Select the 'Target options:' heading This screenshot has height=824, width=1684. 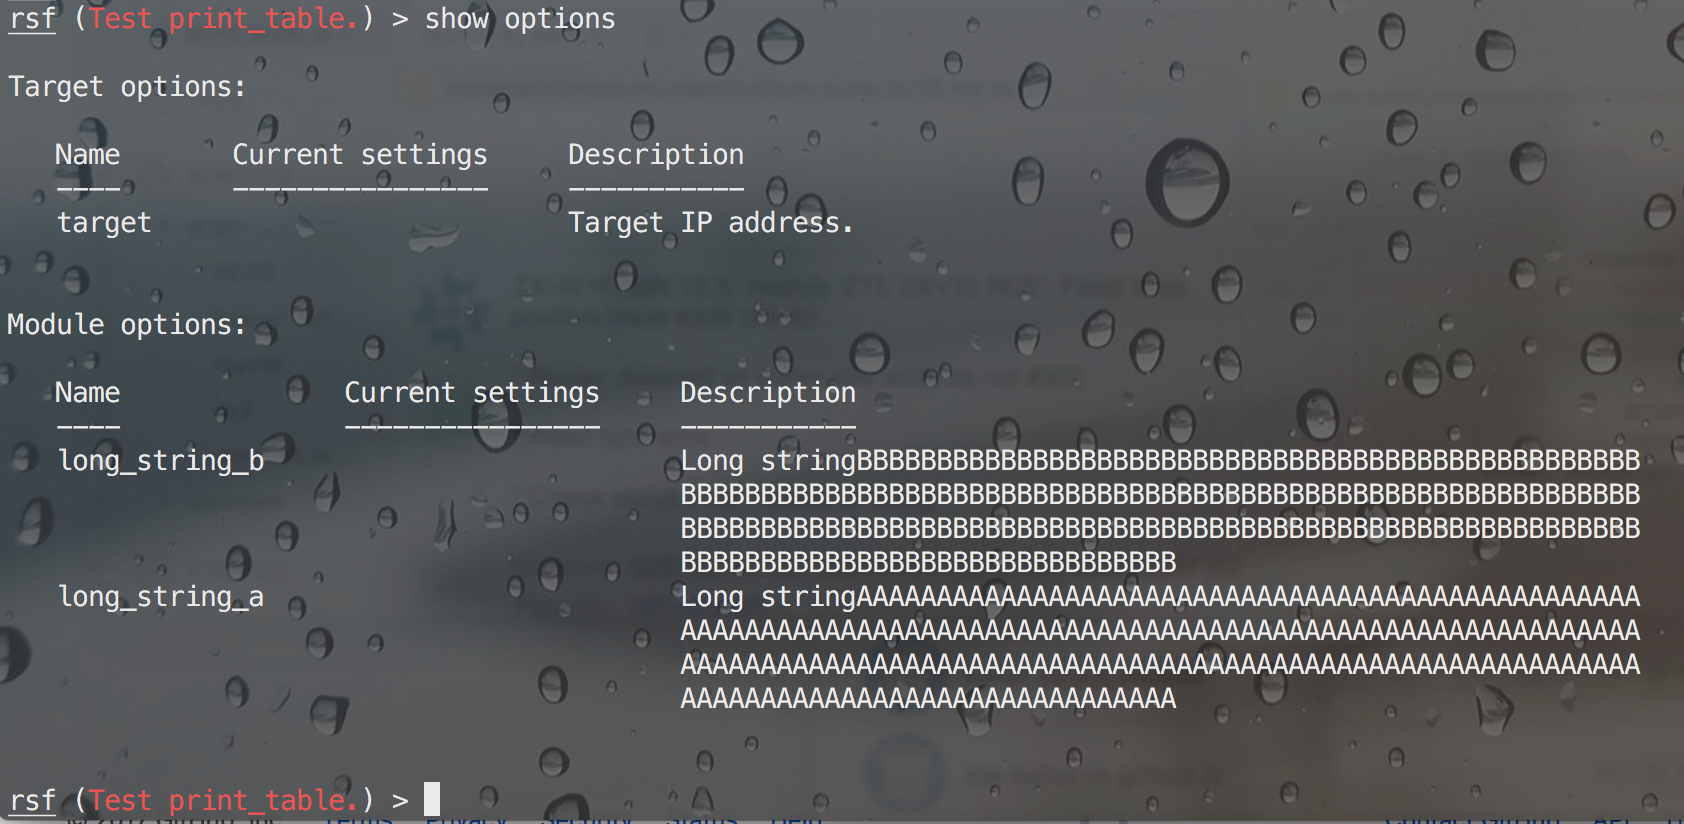click(127, 87)
